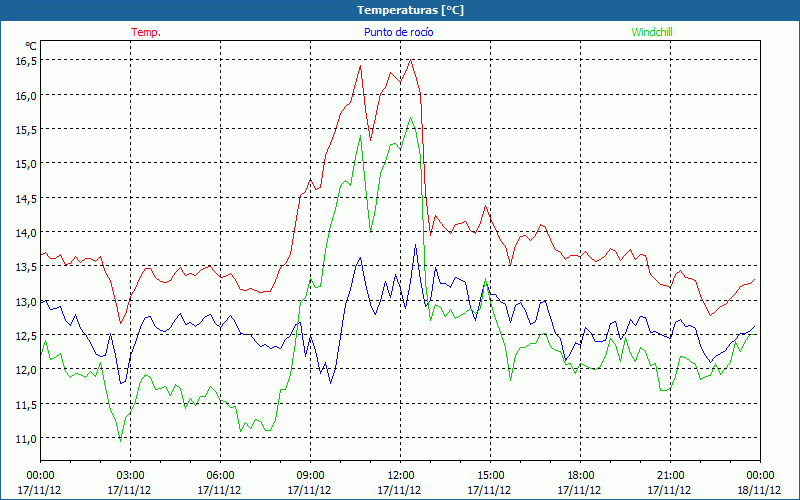This screenshot has height=500, width=800.
Task: Click the 09:00 time axis label
Action: (x=310, y=476)
